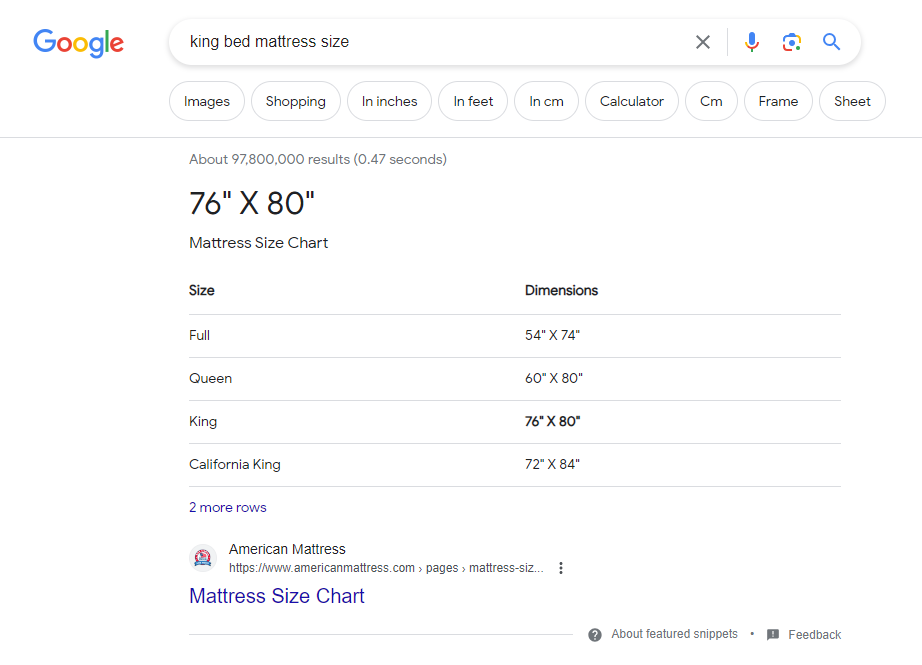Send Feedback about this result

814,634
